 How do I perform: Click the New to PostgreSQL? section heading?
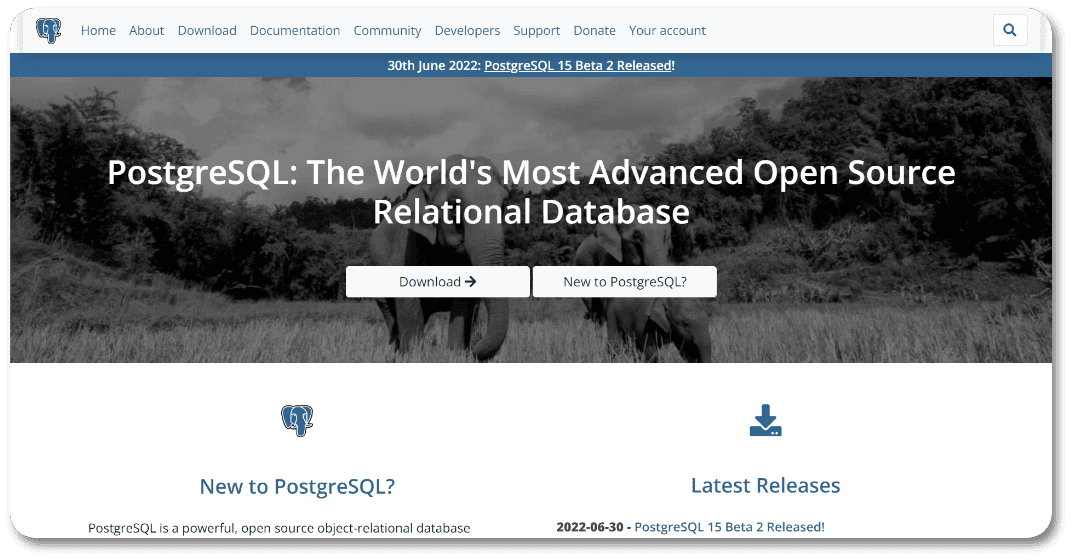tap(297, 486)
